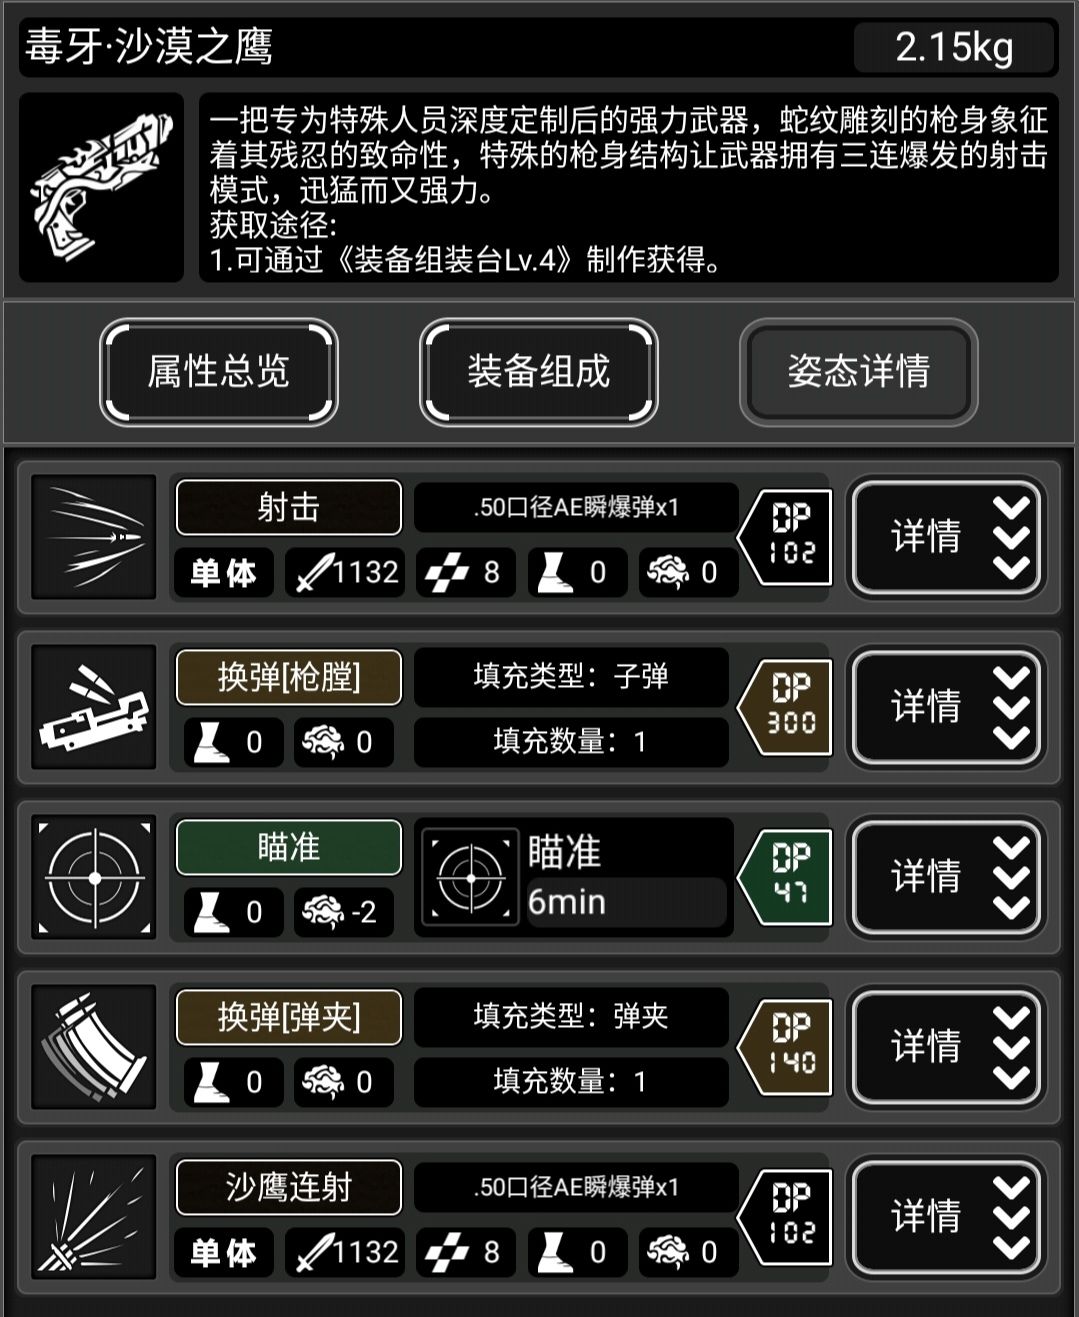Click the green 瞄准 action label

(x=289, y=847)
